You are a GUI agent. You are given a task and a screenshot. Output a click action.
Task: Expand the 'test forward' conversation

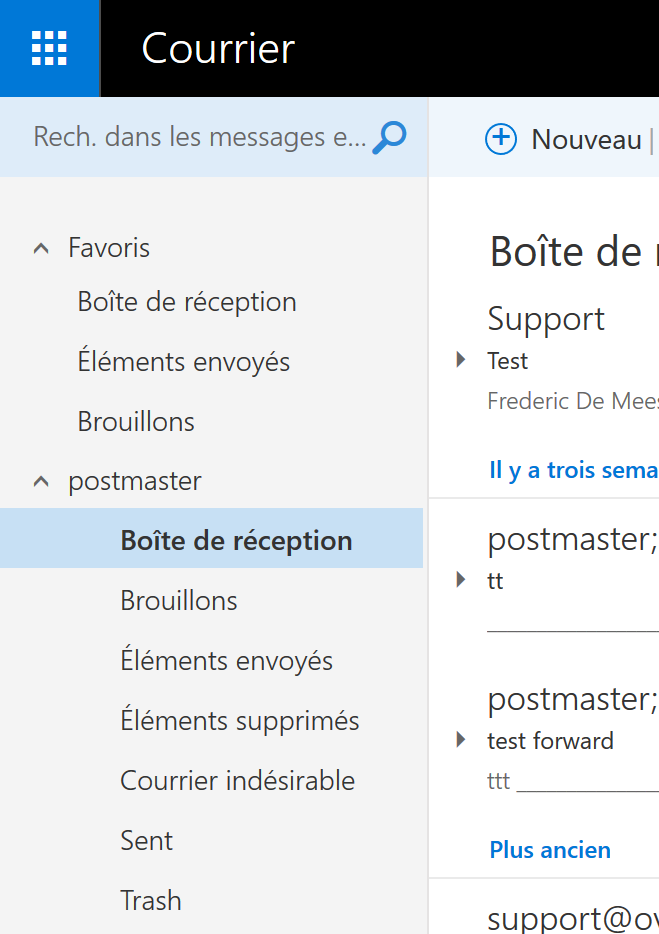[461, 739]
